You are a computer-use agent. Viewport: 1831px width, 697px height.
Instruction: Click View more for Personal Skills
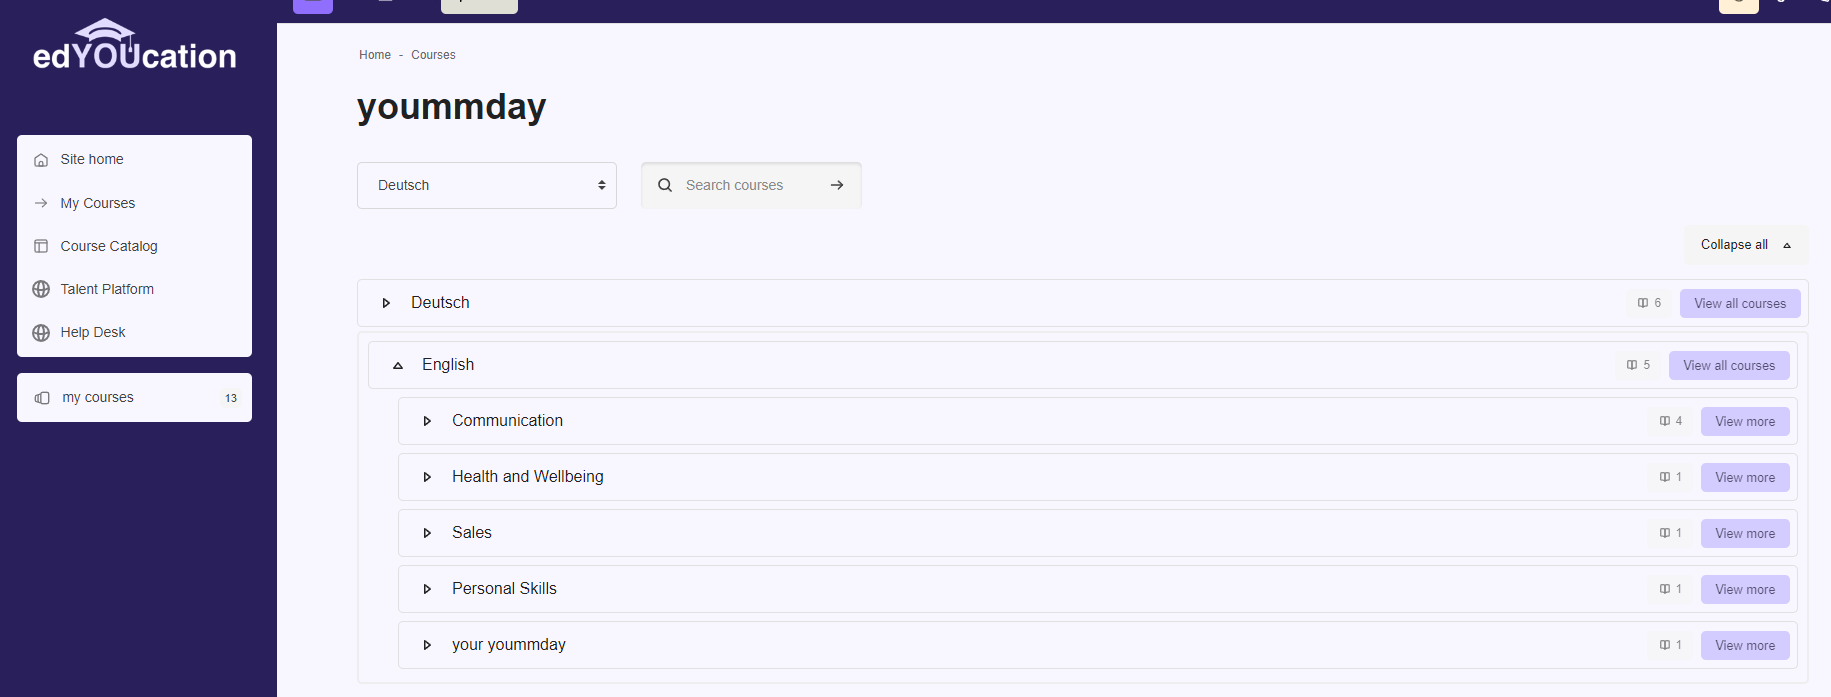(1745, 589)
